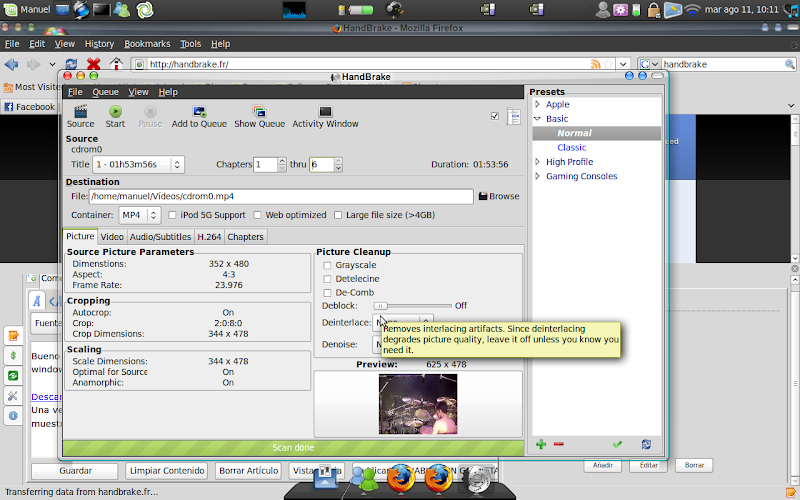
Task: Open the Facebook bookmark
Action: point(30,107)
